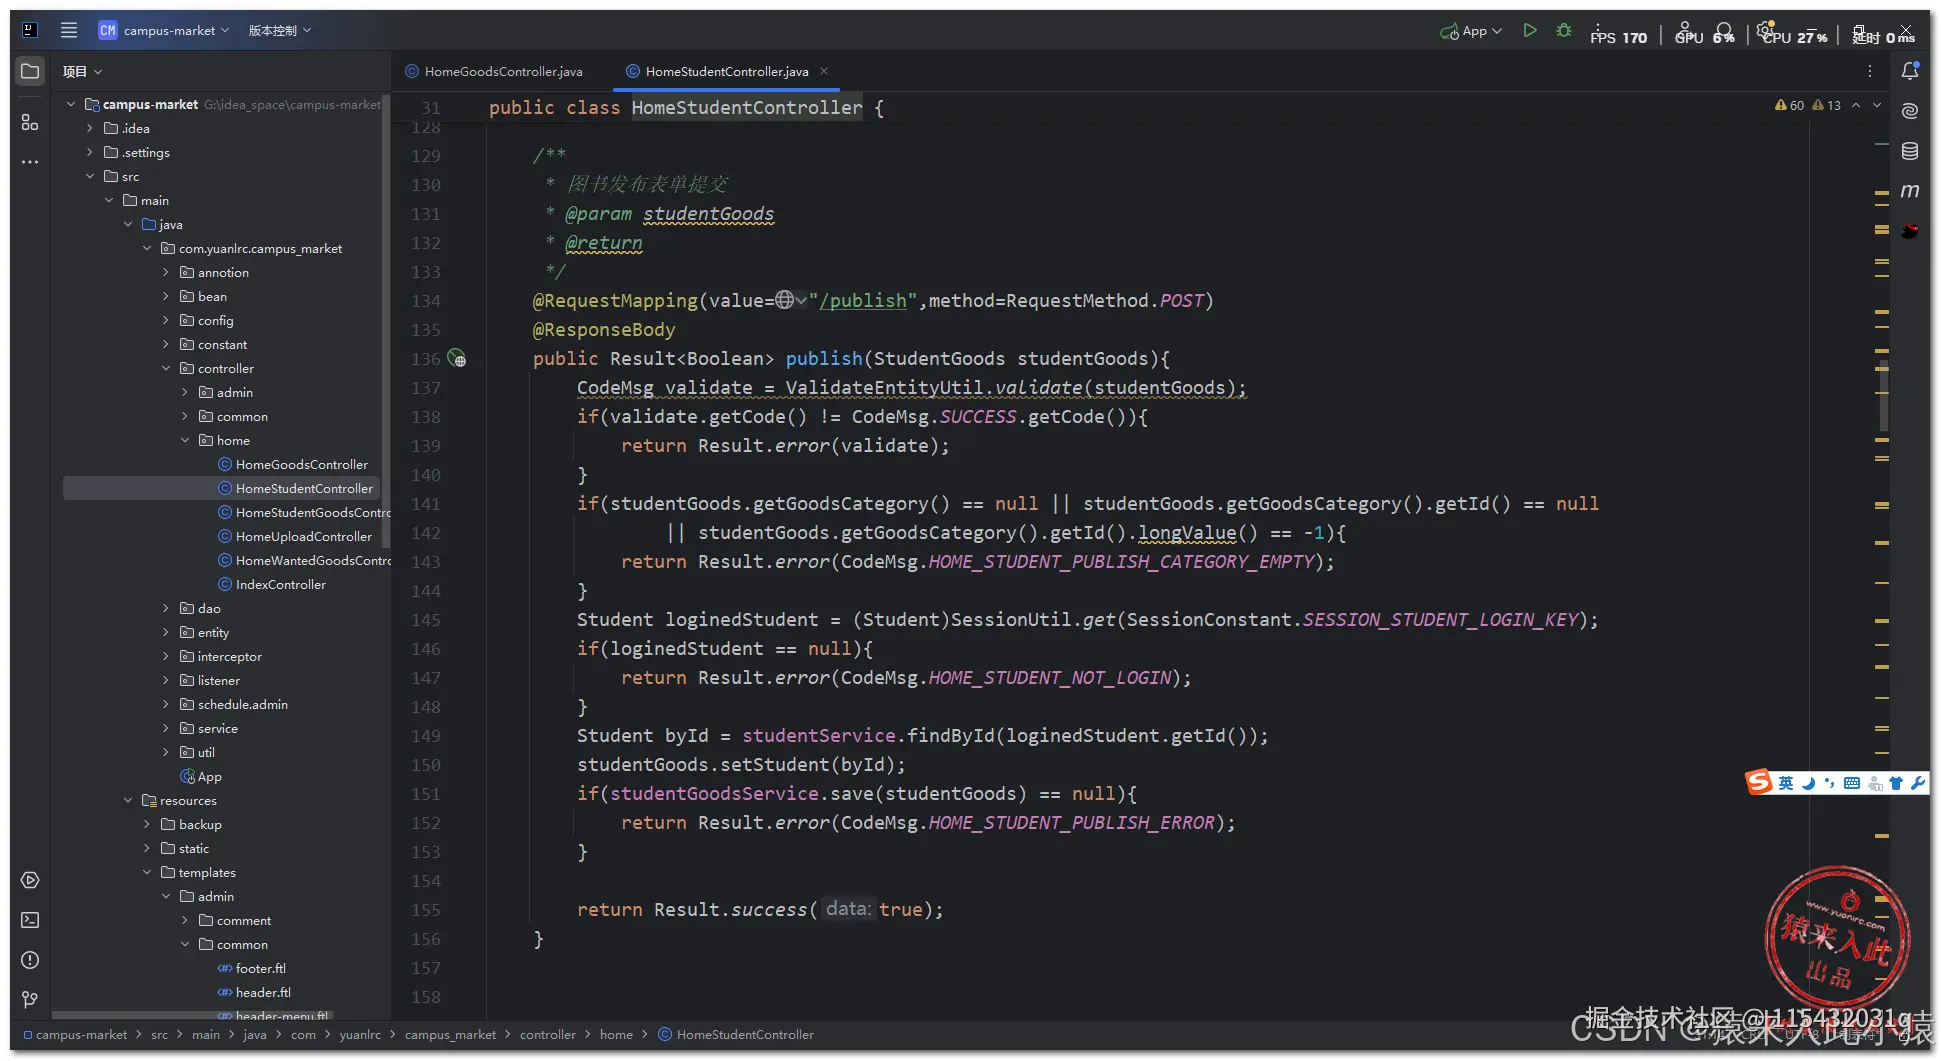This screenshot has height=1061, width=1941.
Task: Open HomeUploadController in project tree
Action: point(295,536)
